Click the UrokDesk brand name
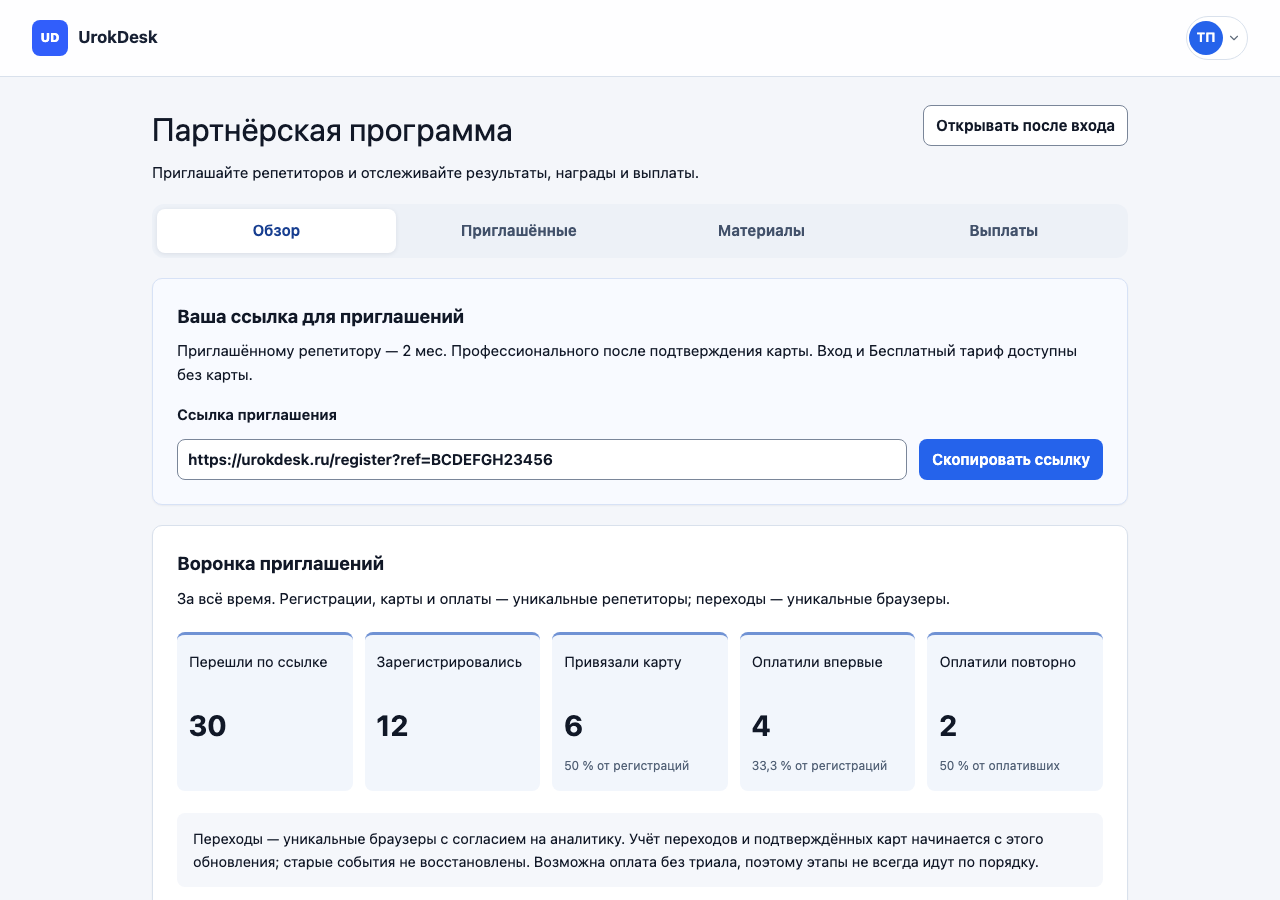 [x=118, y=38]
